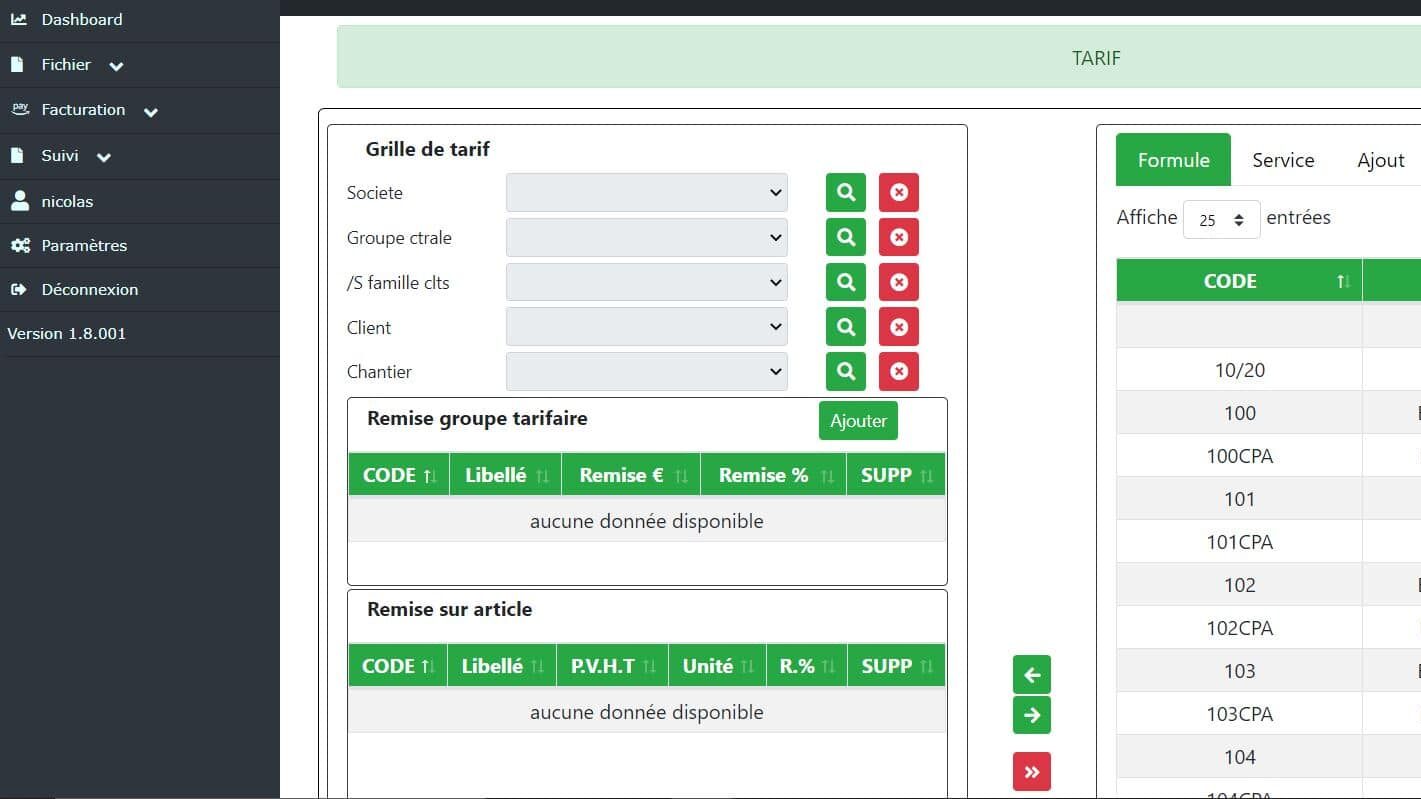
Task: Open the Client dropdown list
Action: tap(646, 327)
